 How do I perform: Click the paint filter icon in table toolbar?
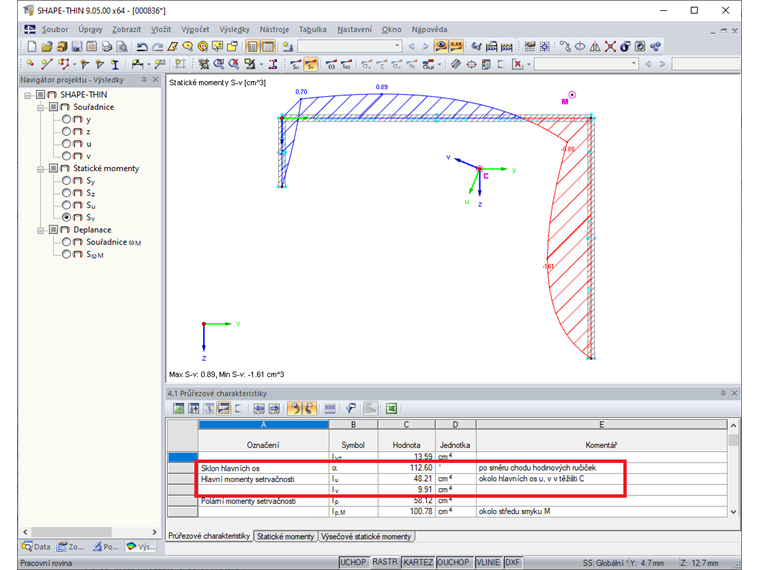pyautogui.click(x=351, y=409)
